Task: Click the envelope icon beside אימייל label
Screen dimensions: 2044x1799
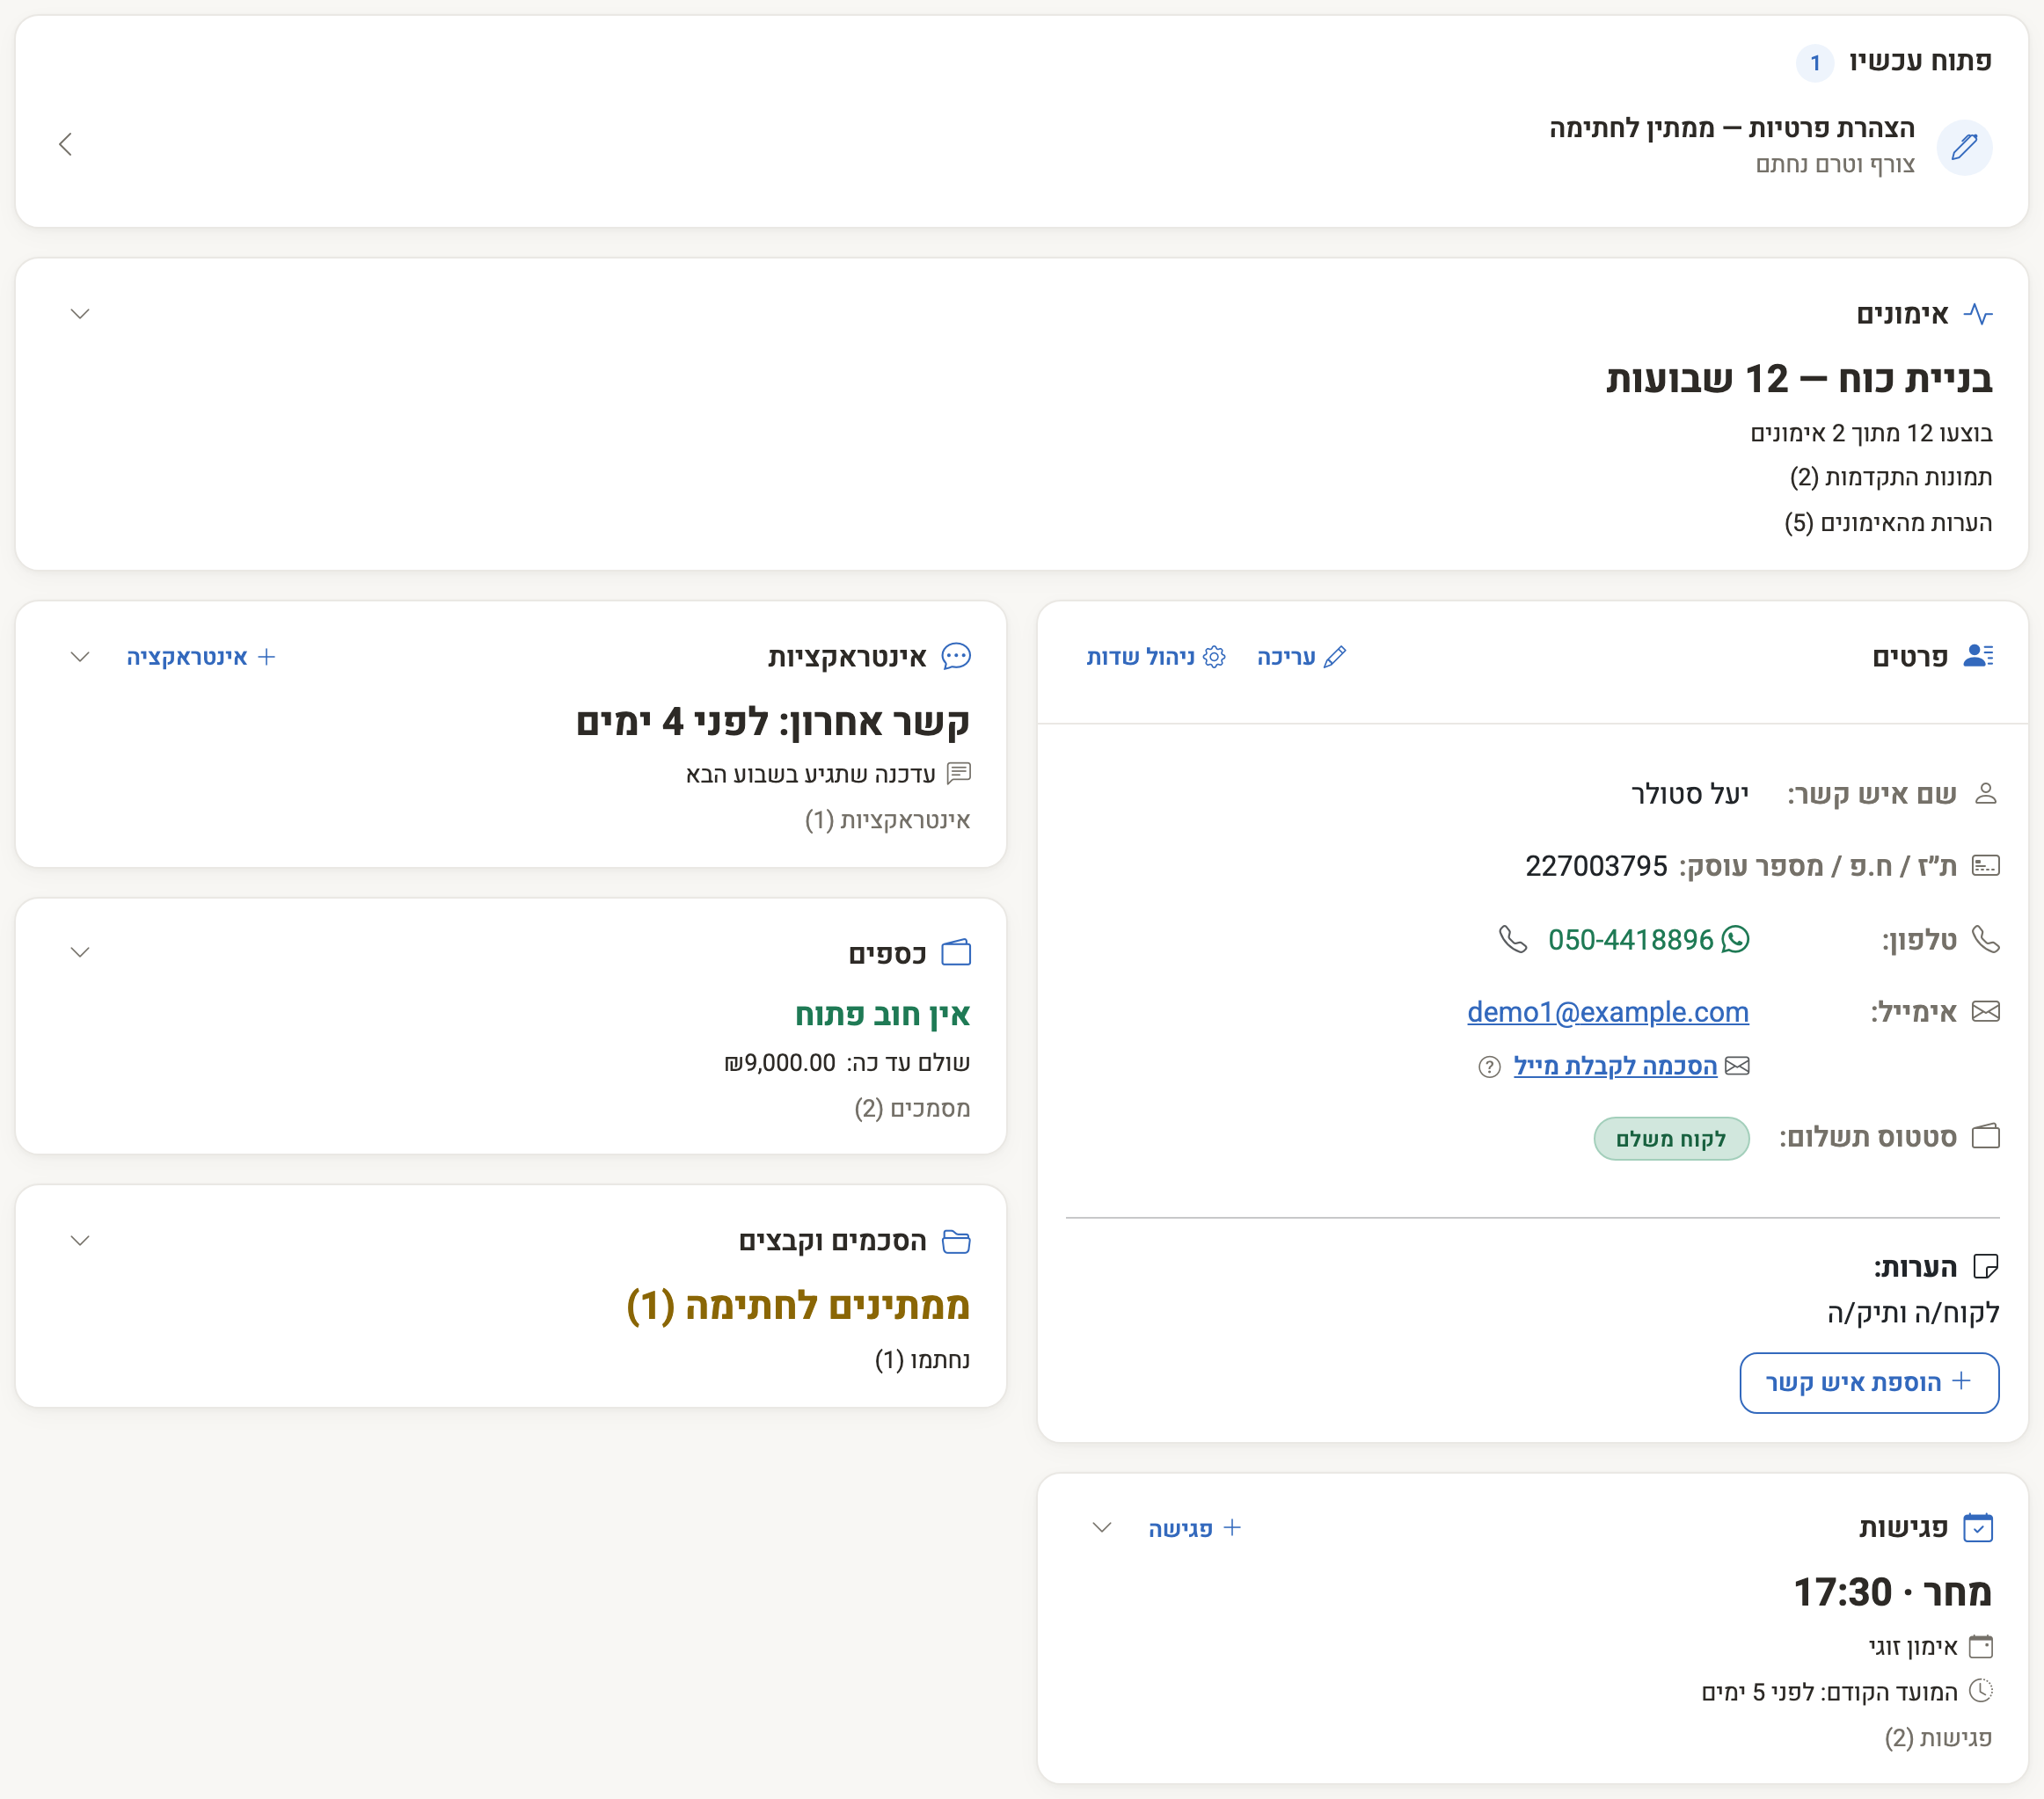Action: [x=1985, y=1012]
